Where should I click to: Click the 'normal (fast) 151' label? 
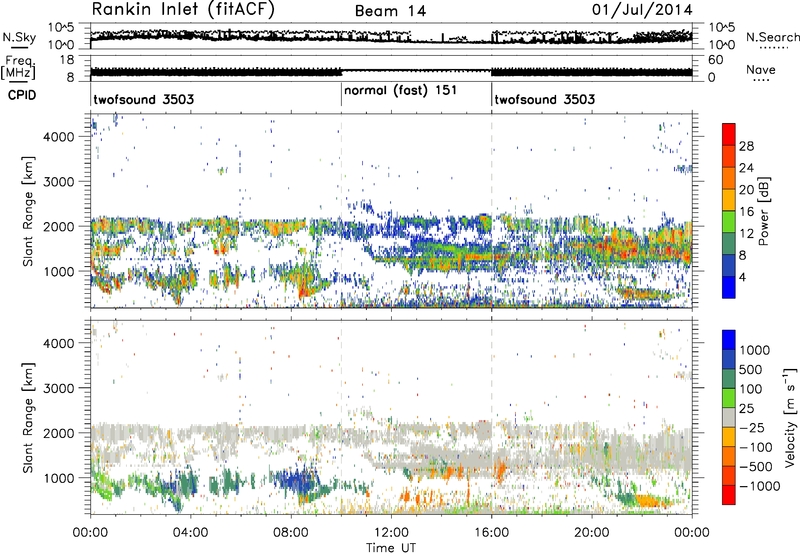click(401, 91)
